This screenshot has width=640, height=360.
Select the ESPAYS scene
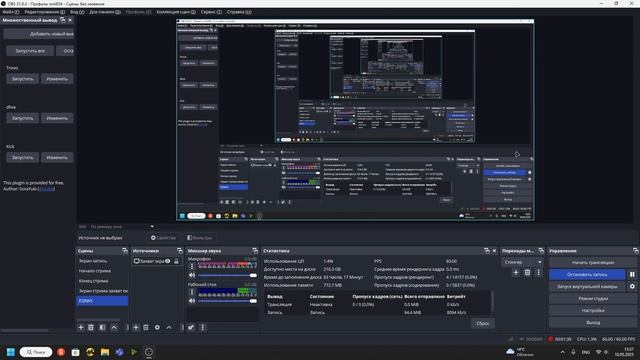point(102,301)
